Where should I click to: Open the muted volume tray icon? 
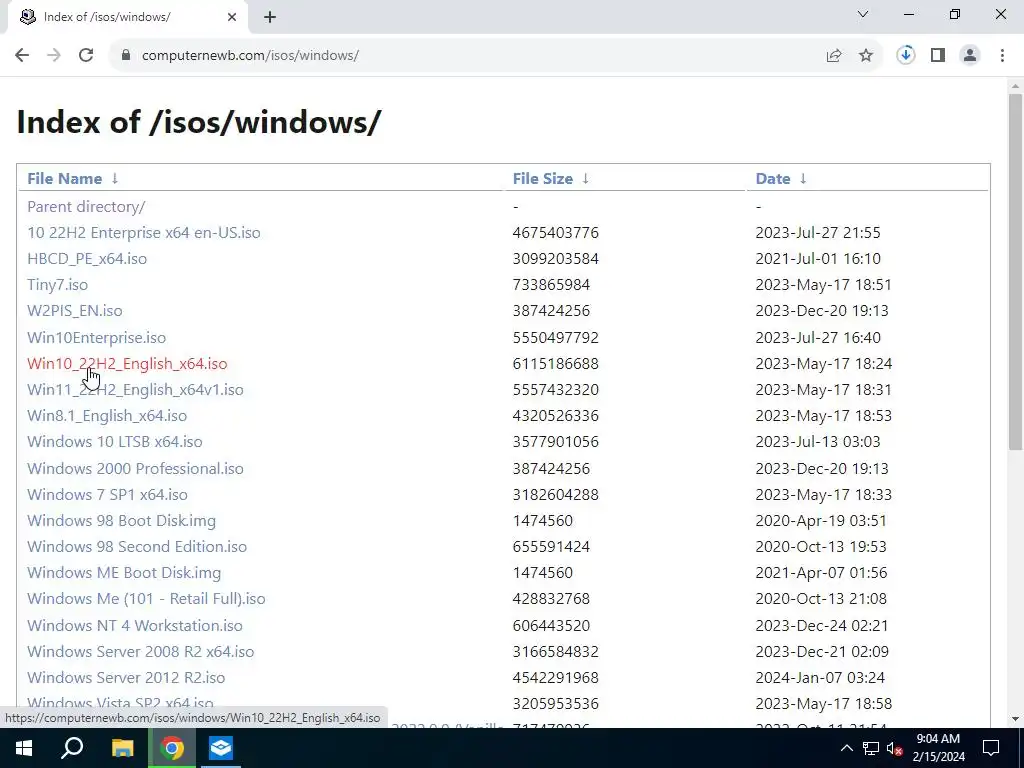tap(894, 748)
